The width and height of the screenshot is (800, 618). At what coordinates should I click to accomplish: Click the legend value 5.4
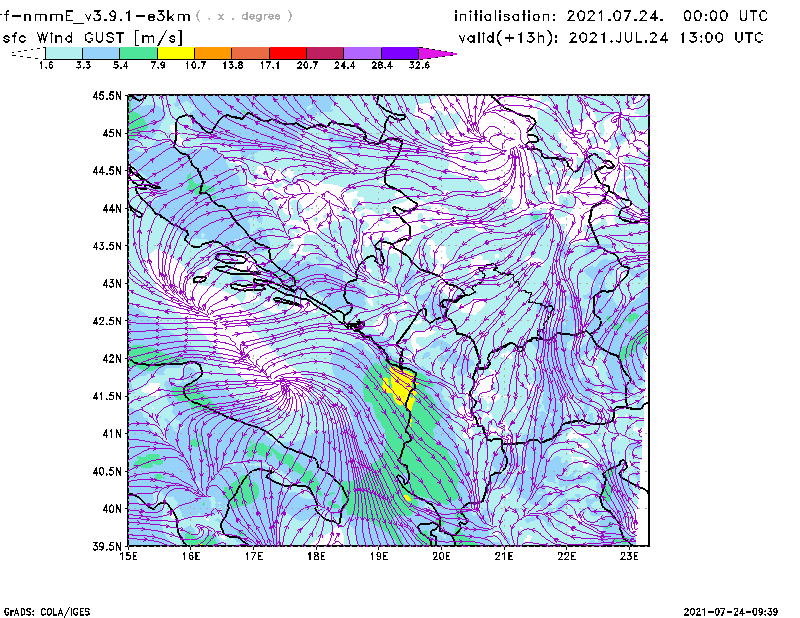120,65
